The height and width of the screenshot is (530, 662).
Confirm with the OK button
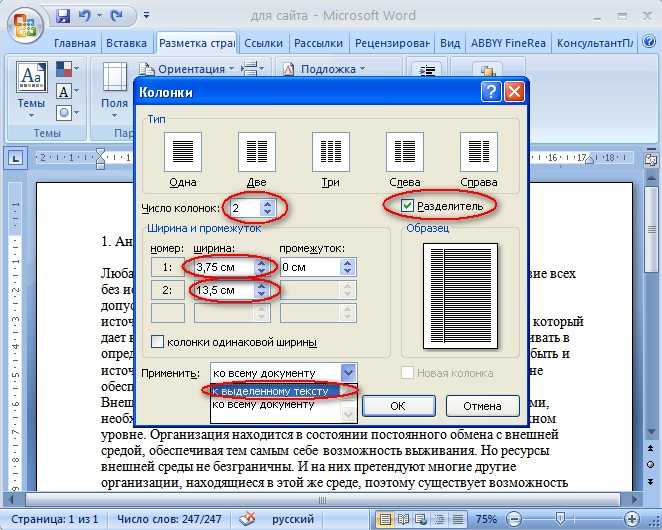398,406
